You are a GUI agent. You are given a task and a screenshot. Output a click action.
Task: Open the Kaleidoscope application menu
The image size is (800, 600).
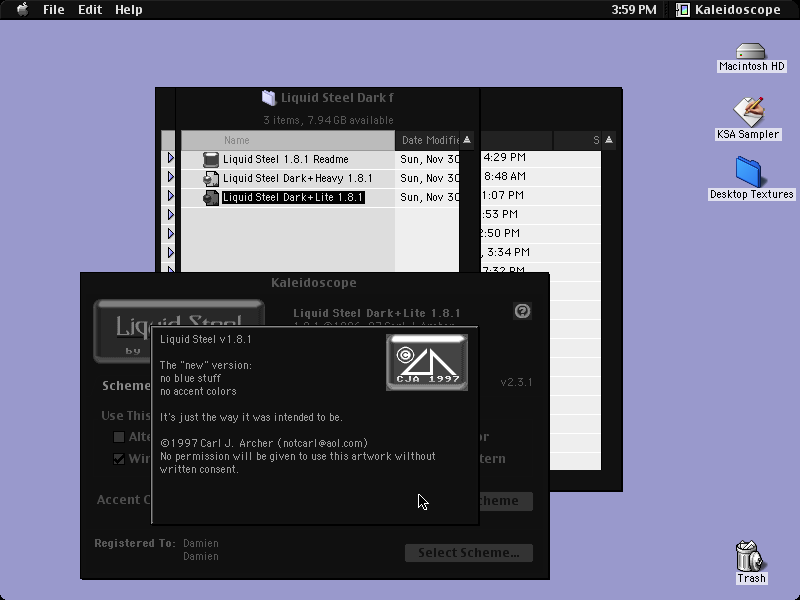coord(728,10)
